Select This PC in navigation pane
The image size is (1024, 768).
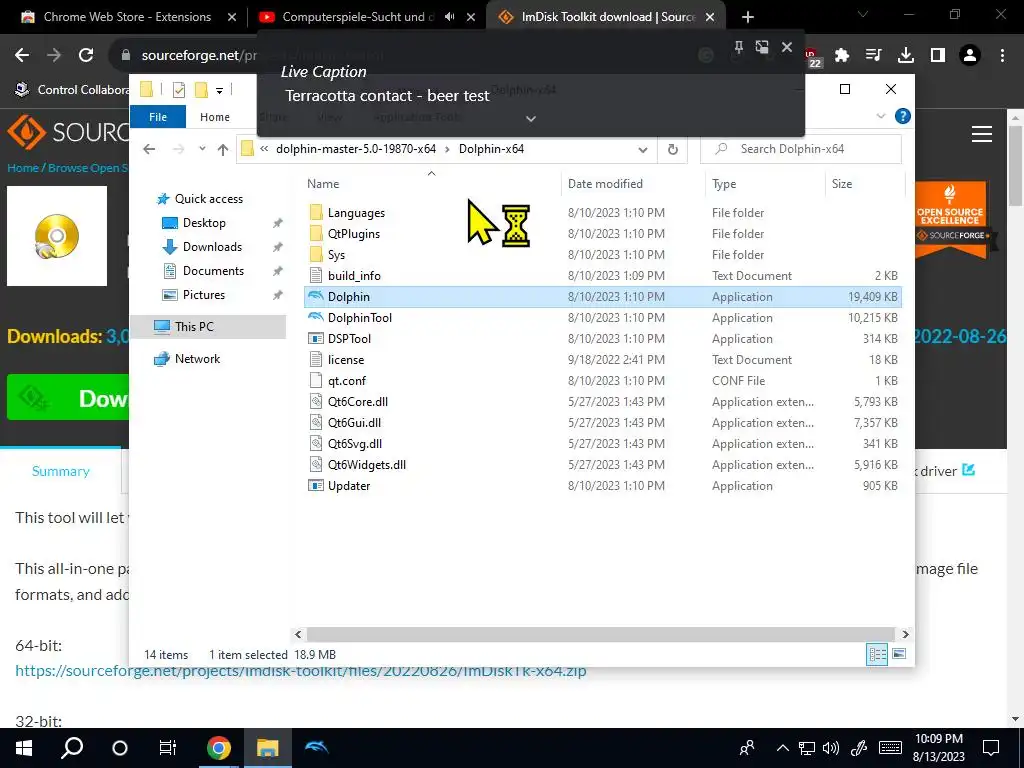(x=194, y=327)
